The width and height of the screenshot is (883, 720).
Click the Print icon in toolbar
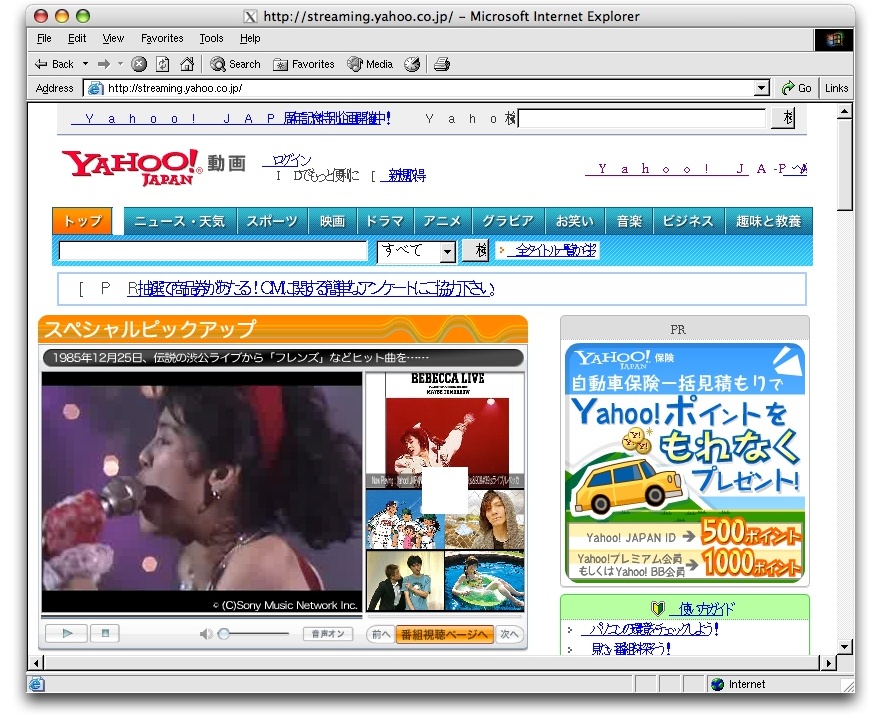[442, 64]
